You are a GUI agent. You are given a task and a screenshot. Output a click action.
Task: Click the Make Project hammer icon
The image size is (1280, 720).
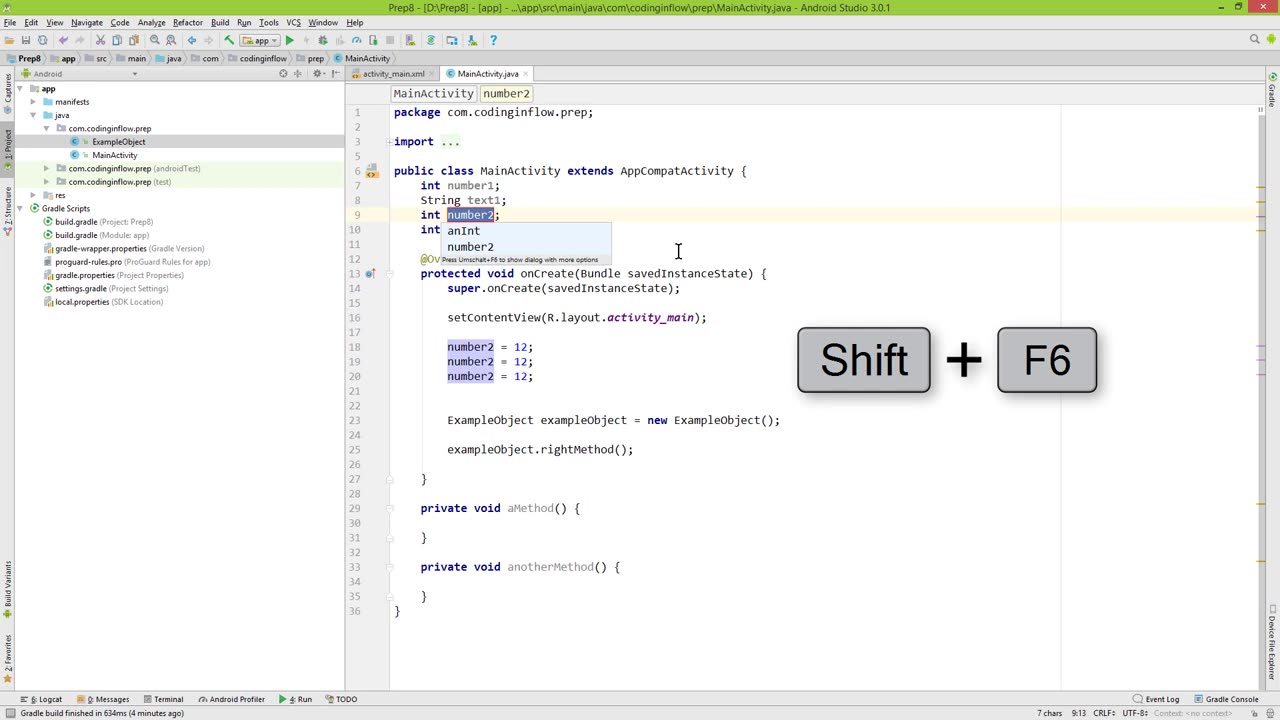[229, 40]
